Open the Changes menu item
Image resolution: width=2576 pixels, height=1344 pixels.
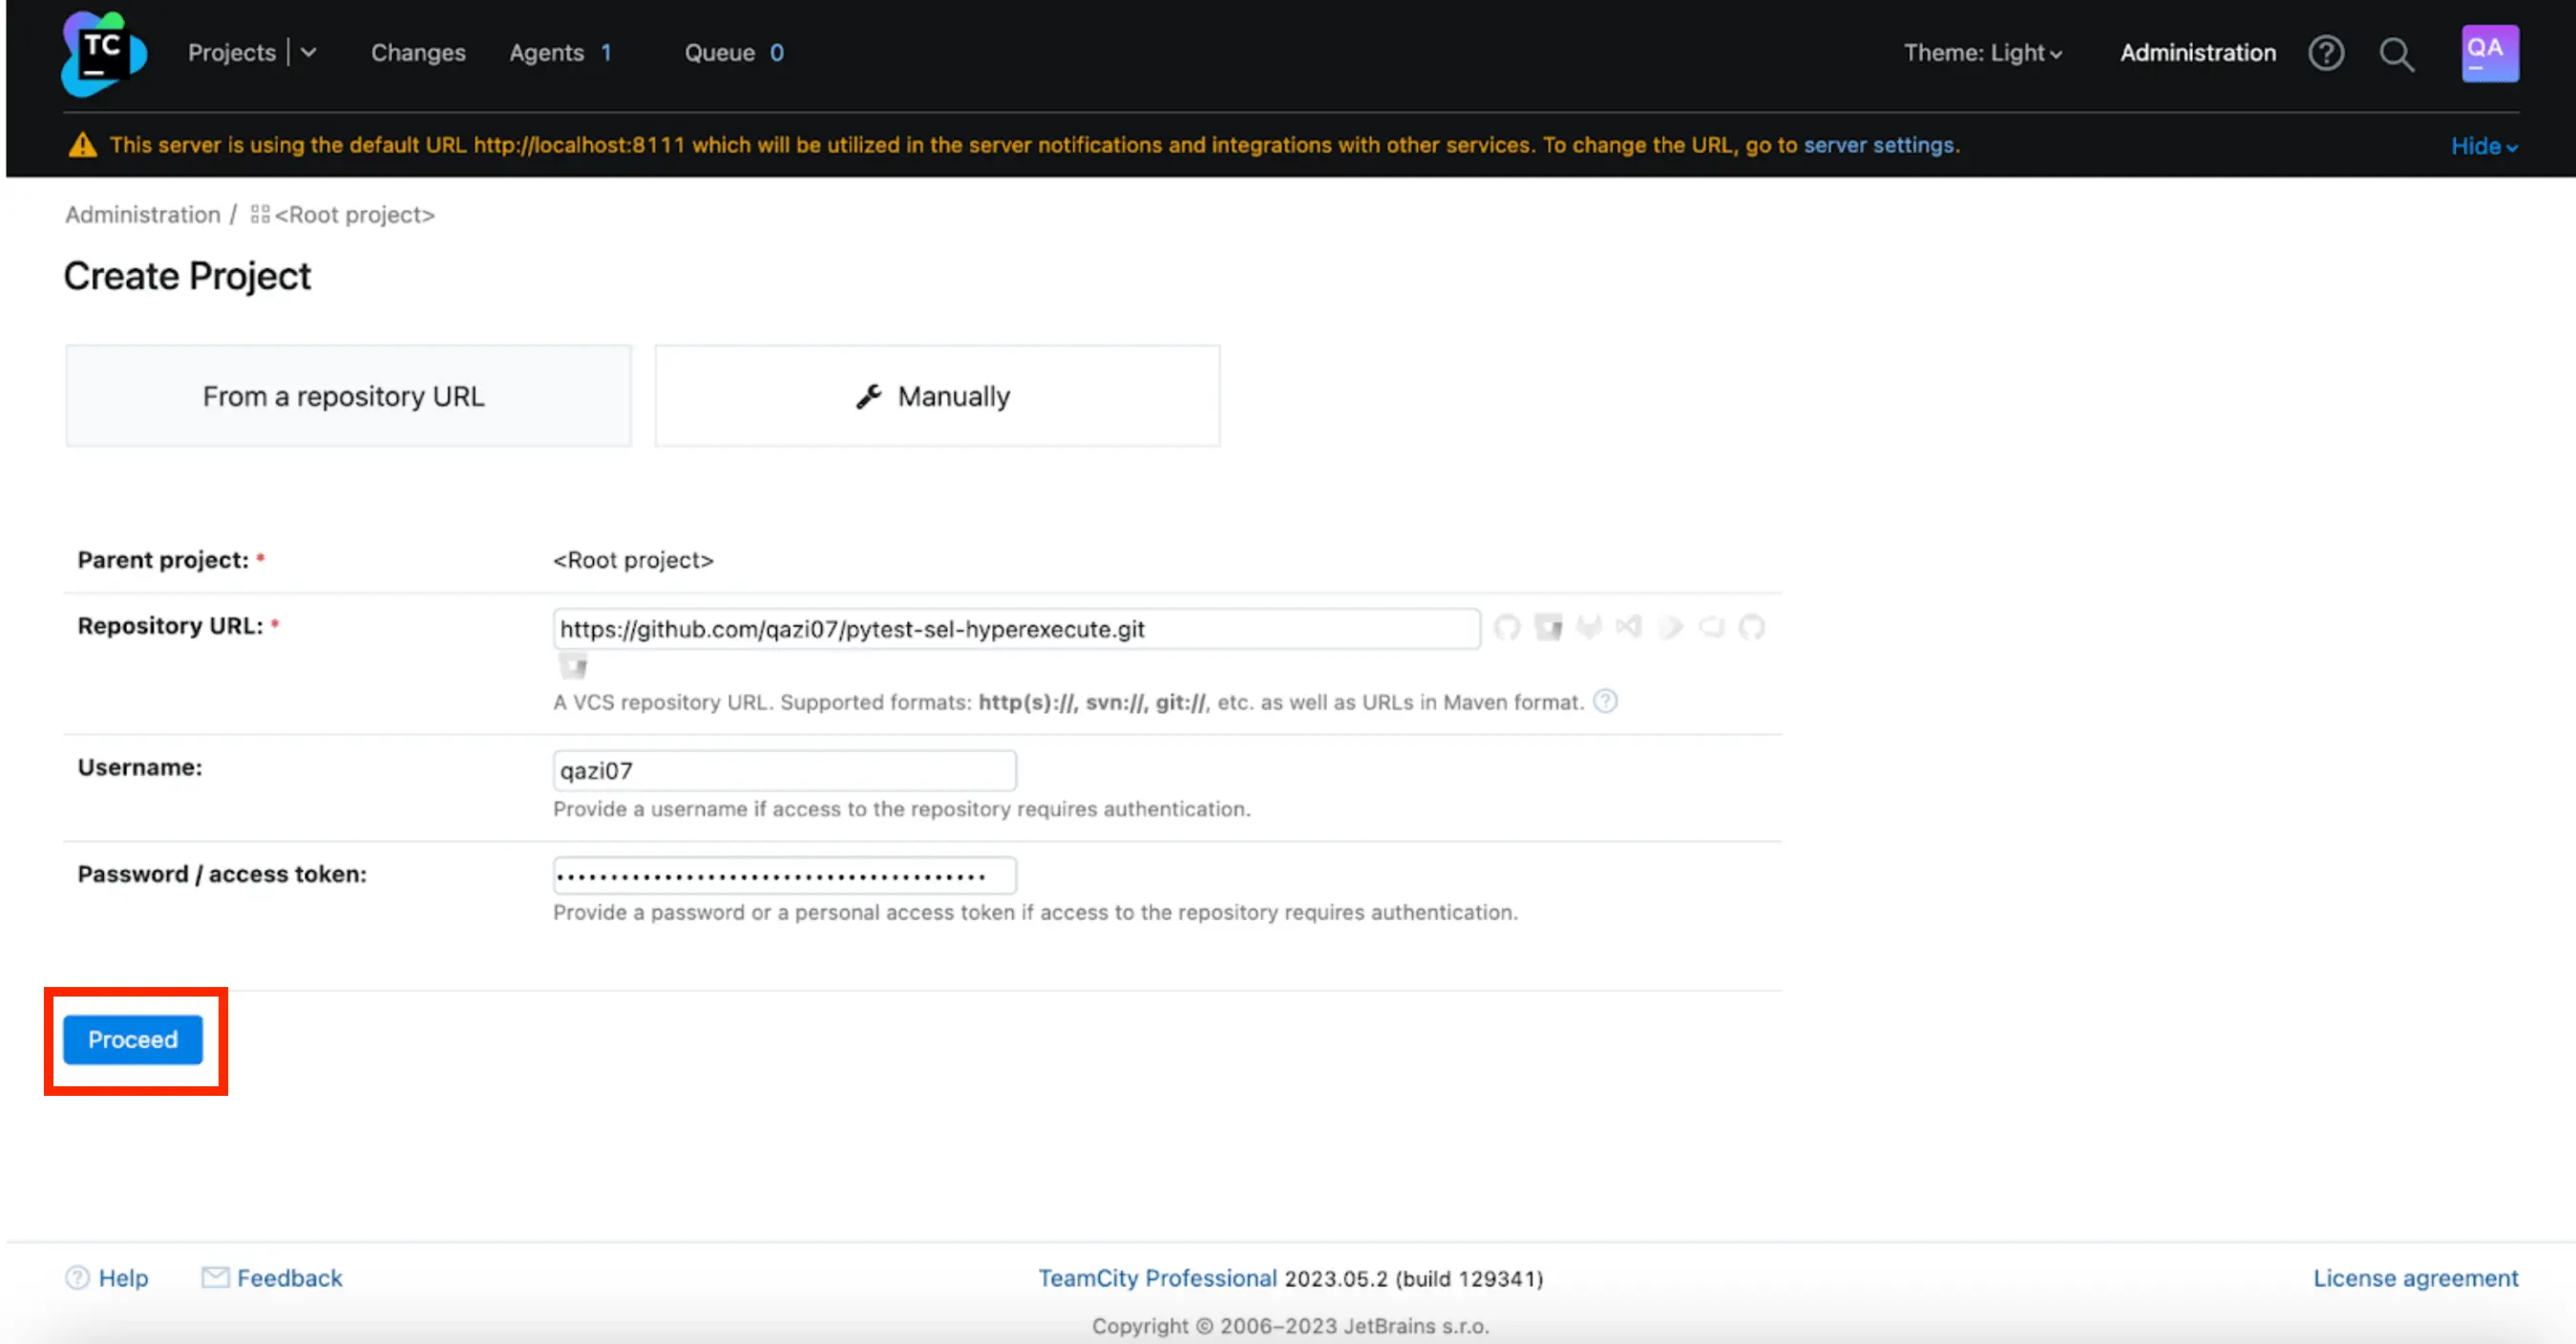pyautogui.click(x=418, y=53)
